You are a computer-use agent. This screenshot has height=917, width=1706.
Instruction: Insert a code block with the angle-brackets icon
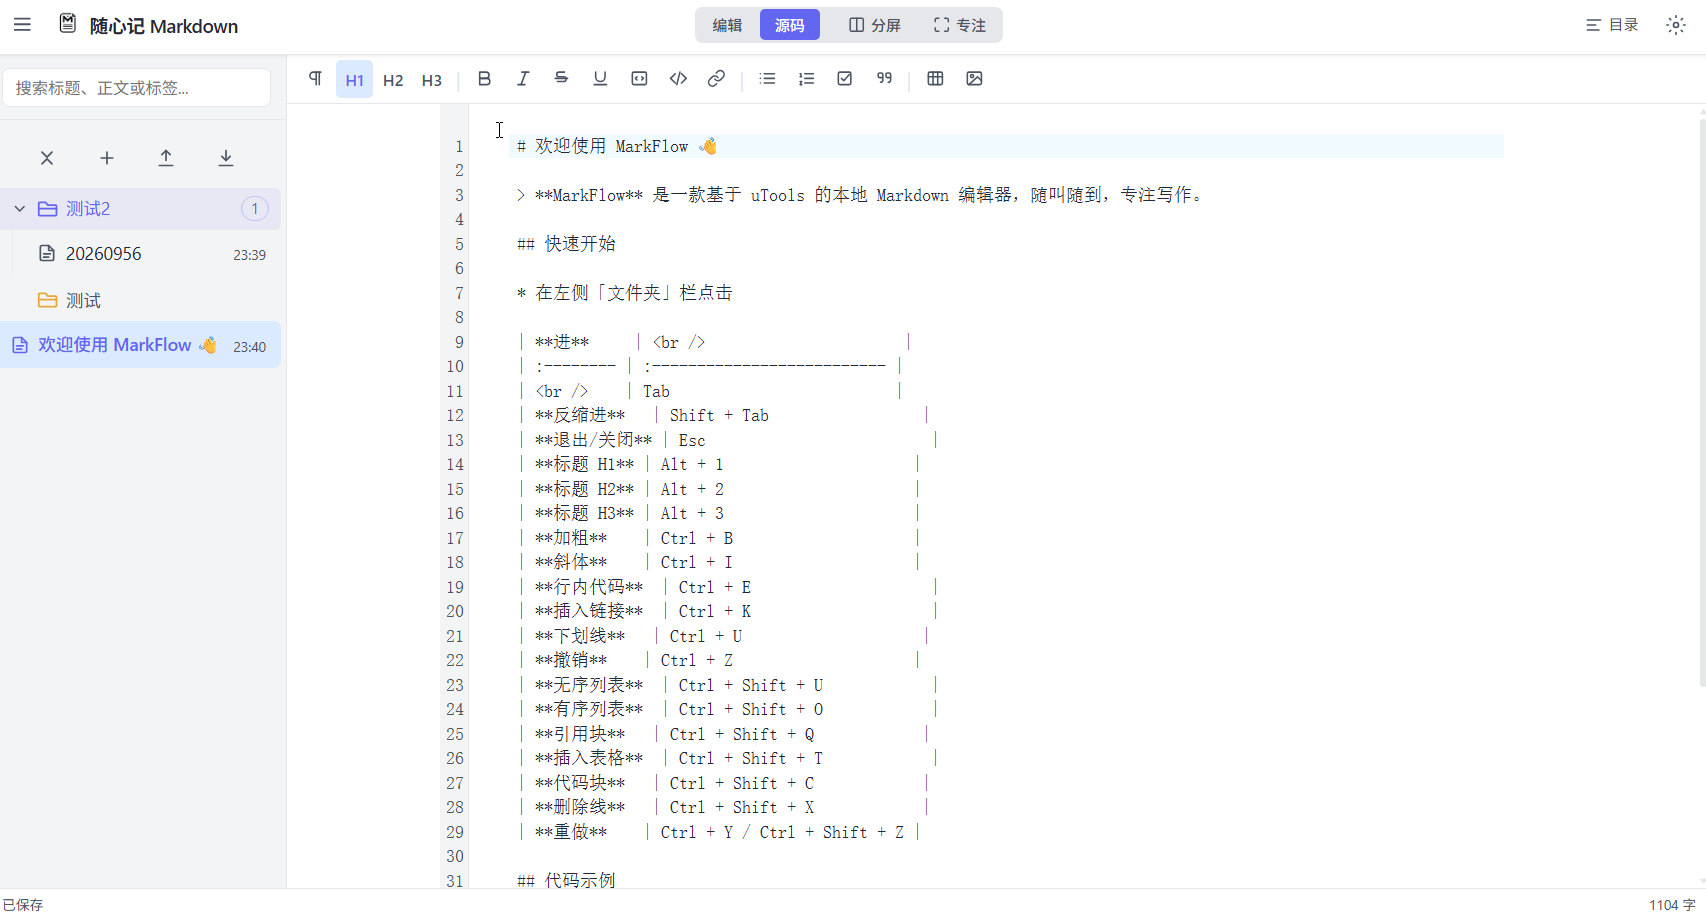(678, 79)
